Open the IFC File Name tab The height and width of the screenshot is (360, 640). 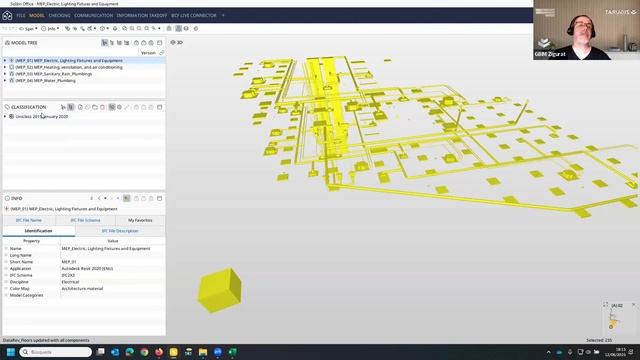[x=29, y=220]
